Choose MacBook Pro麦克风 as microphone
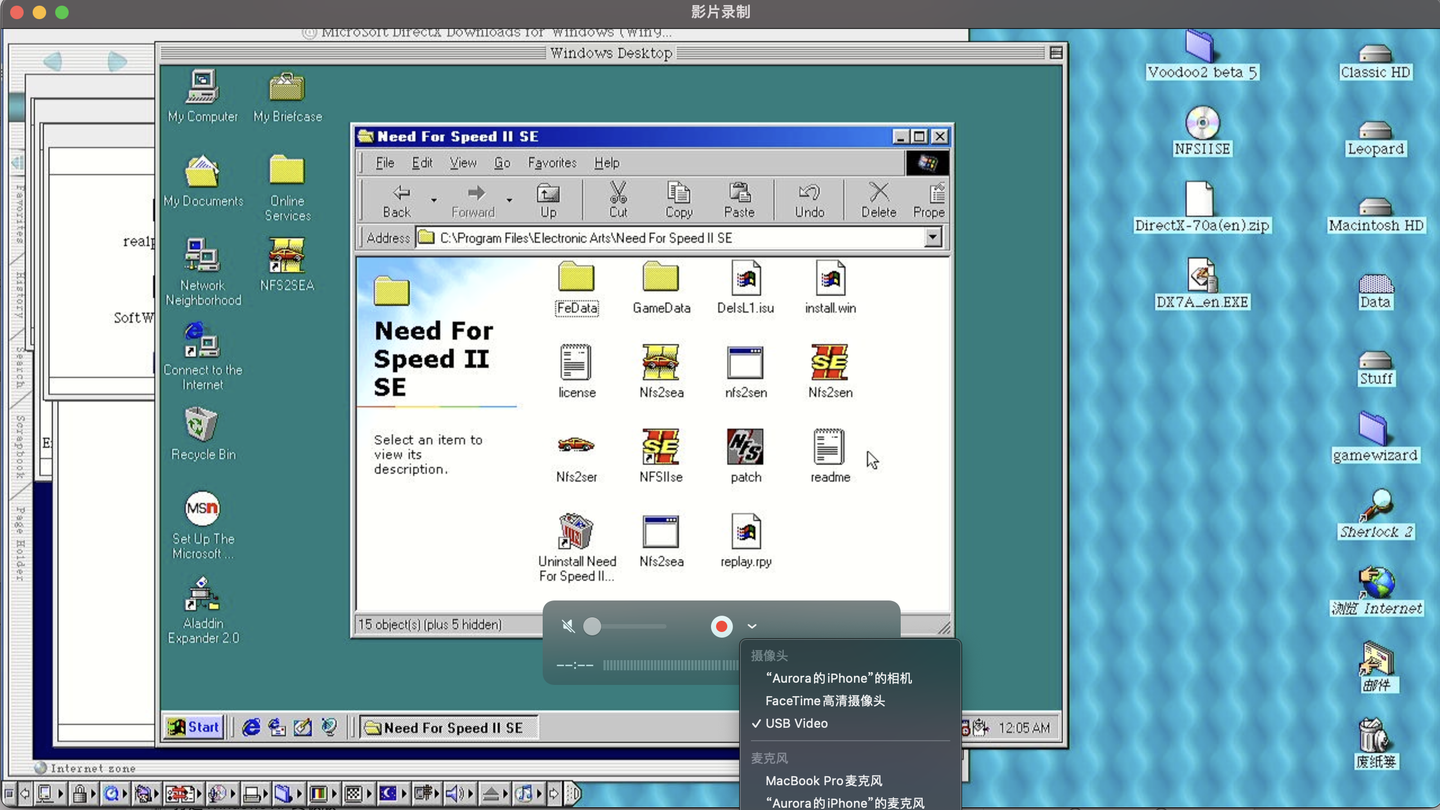Image resolution: width=1440 pixels, height=810 pixels. click(823, 781)
